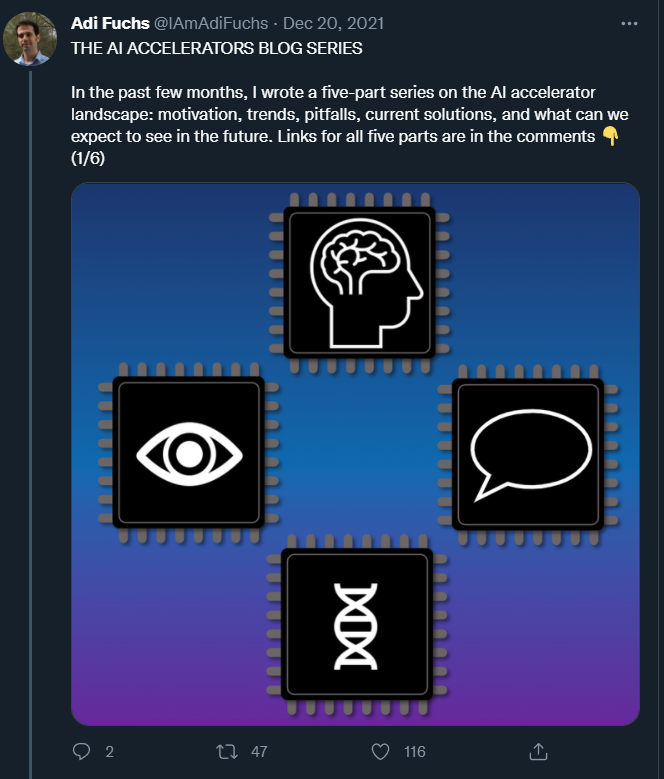The width and height of the screenshot is (664, 779).
Task: Click the (1/6) thread counter text
Action: tap(90, 159)
